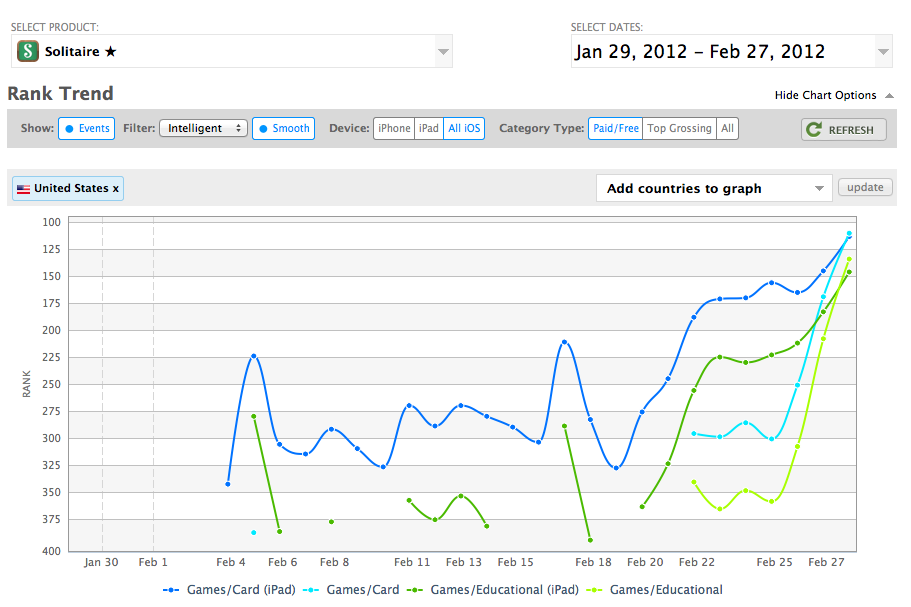Screen dimensions: 911x607
Task: Click Games/Card (iPad) legend marker
Action: [x=171, y=590]
